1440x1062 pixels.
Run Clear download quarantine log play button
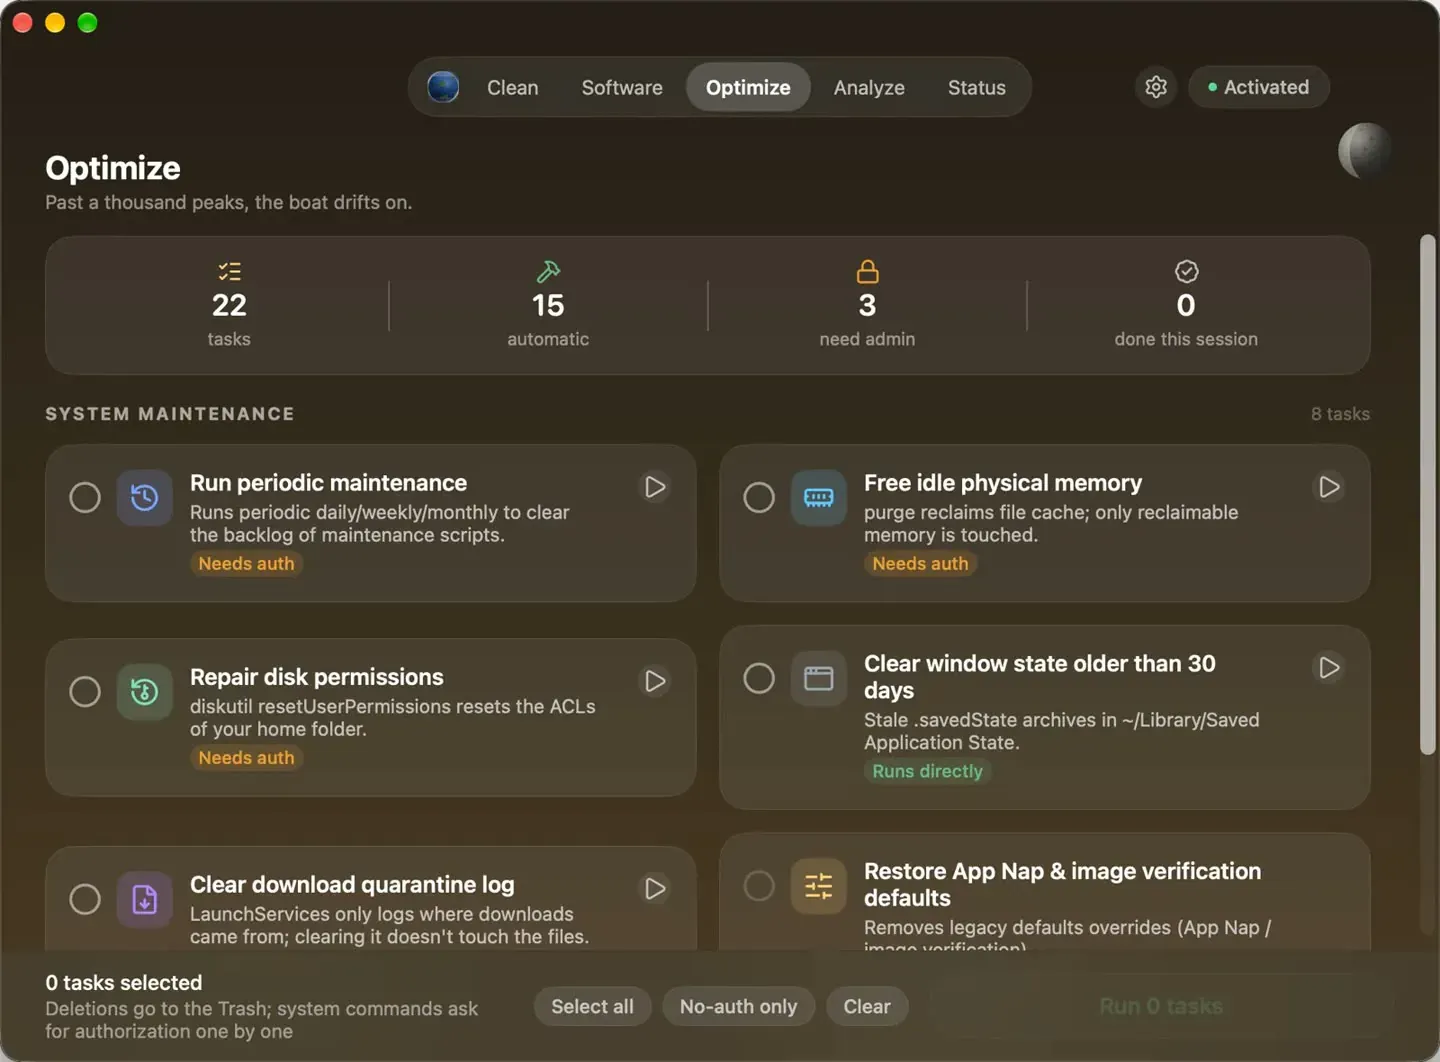pyautogui.click(x=655, y=889)
